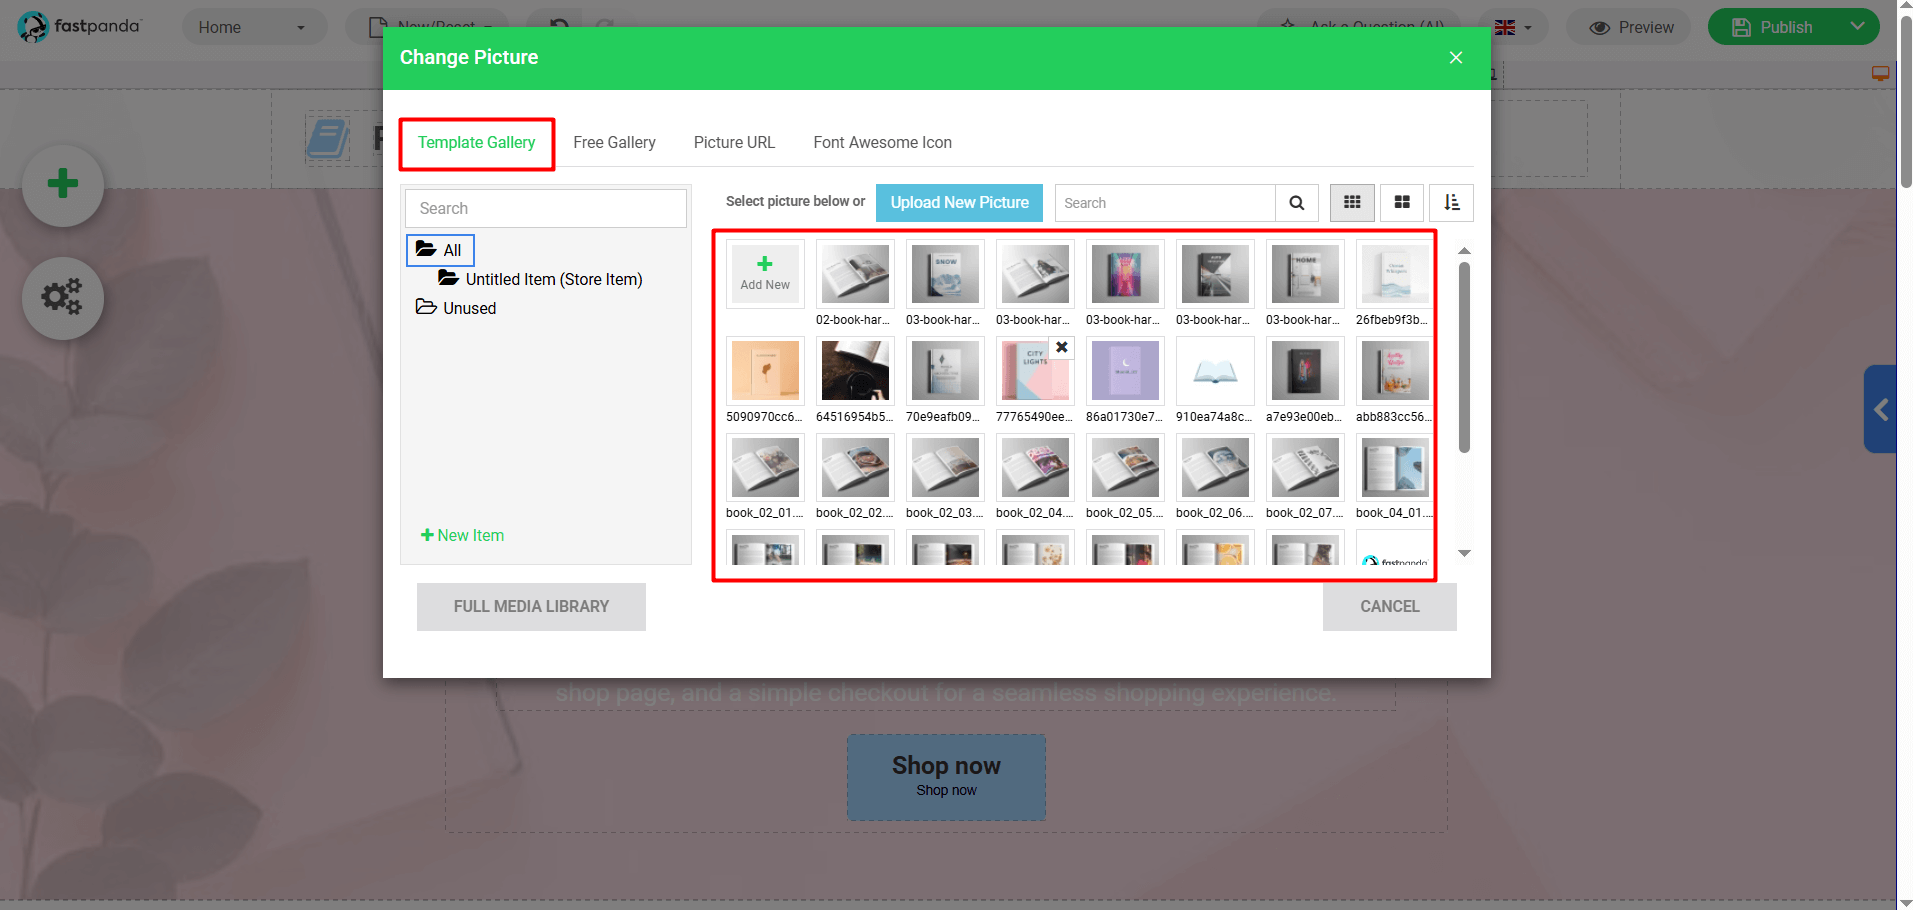This screenshot has height=910, width=1913.
Task: Click the sort order icon
Action: pos(1451,202)
